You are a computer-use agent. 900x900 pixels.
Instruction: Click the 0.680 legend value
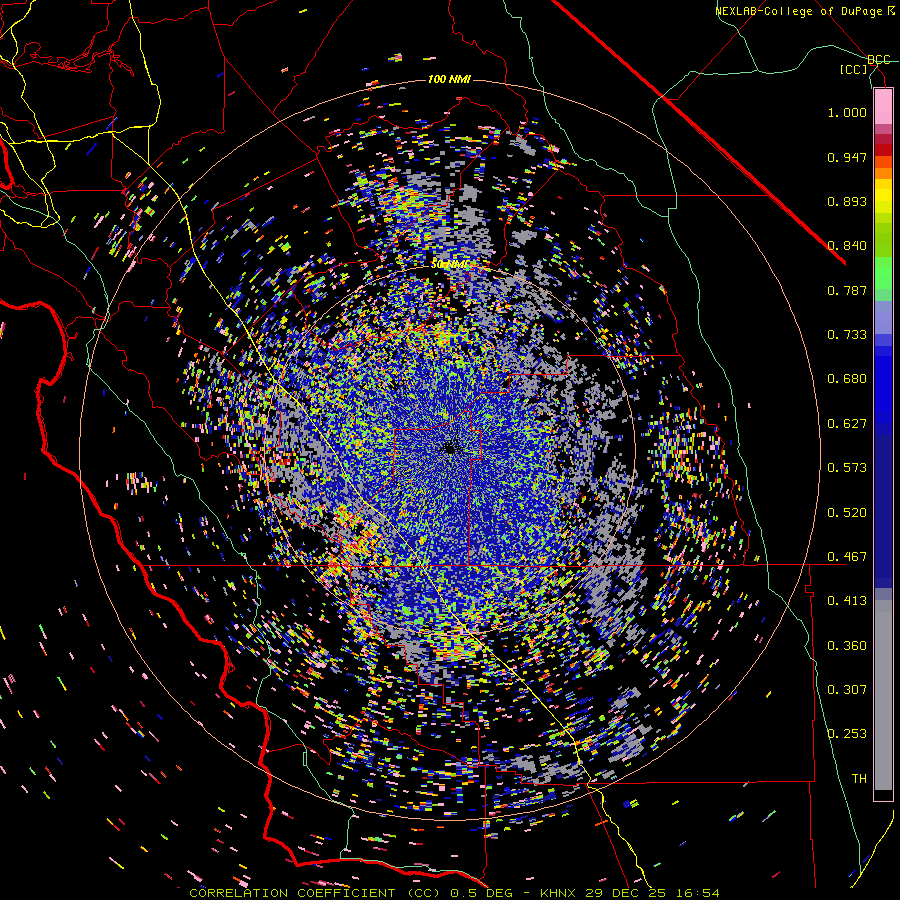847,379
